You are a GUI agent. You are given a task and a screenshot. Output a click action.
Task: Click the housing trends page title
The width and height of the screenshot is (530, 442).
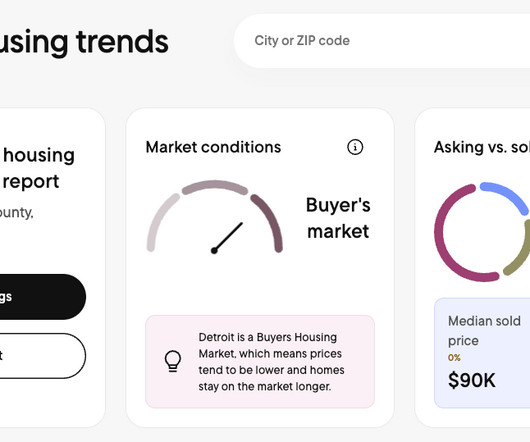(x=84, y=42)
